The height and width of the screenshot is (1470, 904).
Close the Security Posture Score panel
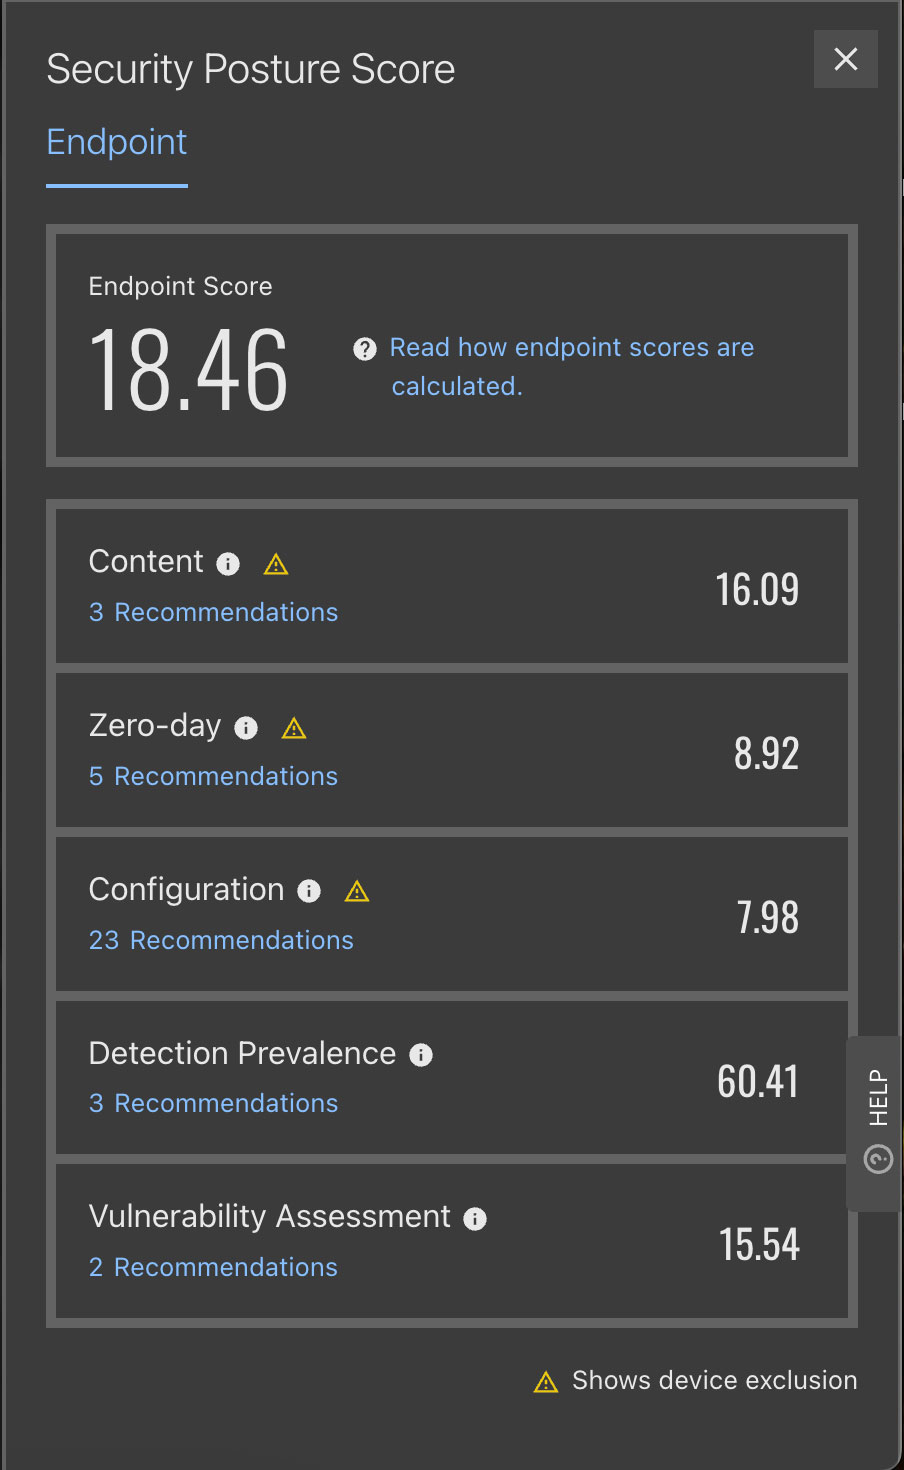click(846, 59)
